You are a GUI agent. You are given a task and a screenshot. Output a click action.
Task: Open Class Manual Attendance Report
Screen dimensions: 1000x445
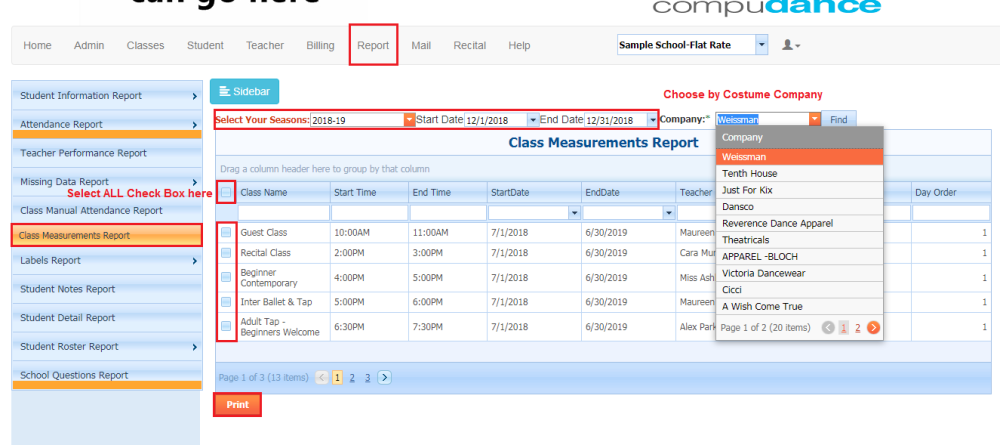pyautogui.click(x=107, y=210)
